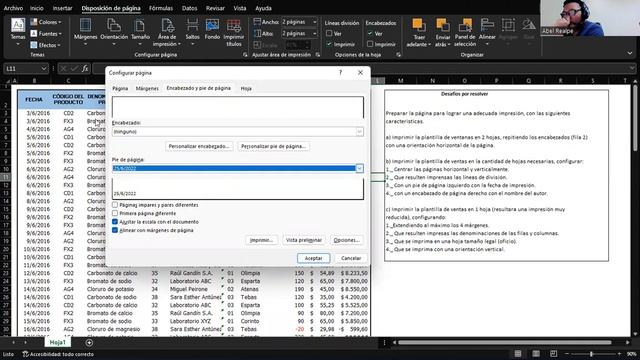Screen dimensions: 640x360
Task: Click the formula bar input field
Action: [363, 69]
